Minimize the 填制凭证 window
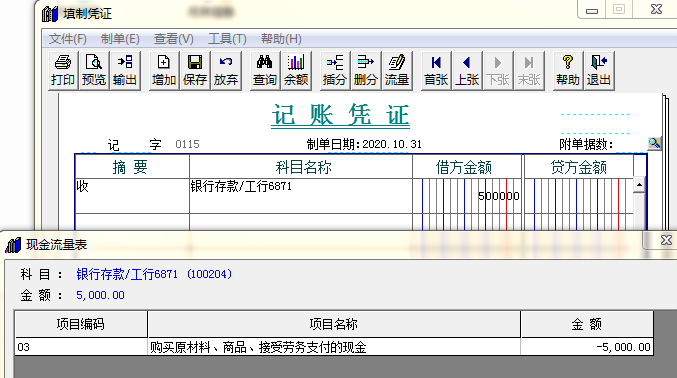The image size is (677, 378). click(592, 10)
